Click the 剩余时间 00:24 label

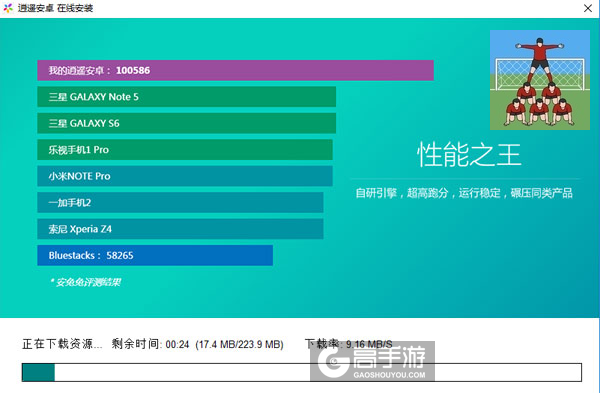(x=150, y=344)
